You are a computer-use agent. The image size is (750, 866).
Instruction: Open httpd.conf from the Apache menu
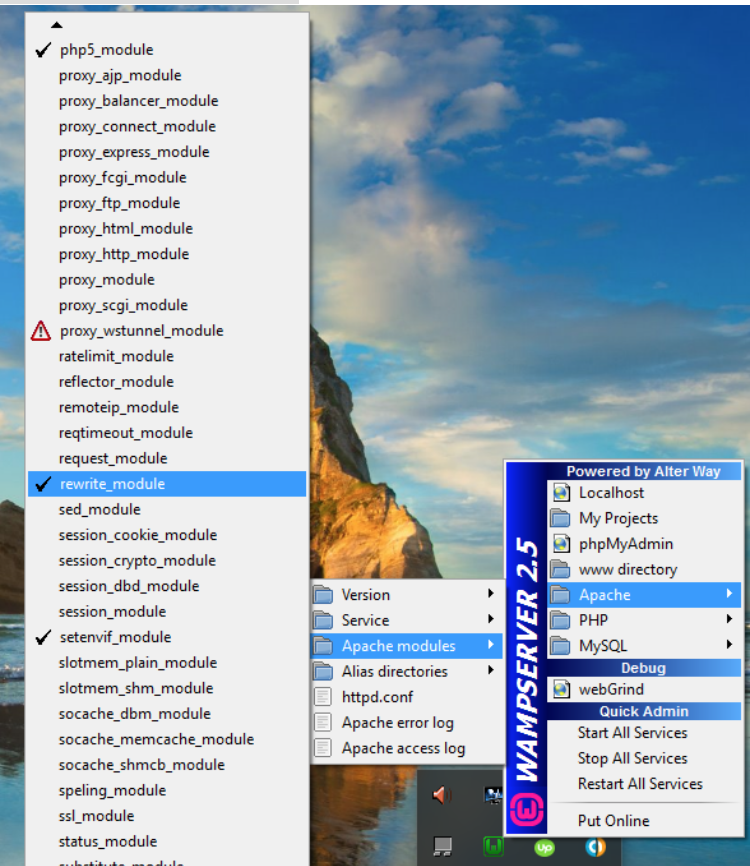tap(408, 697)
